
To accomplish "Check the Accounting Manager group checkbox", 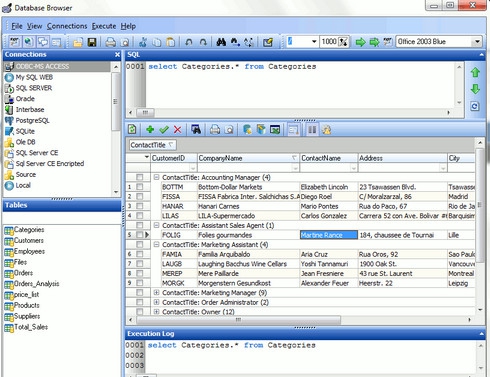I will (140, 177).
